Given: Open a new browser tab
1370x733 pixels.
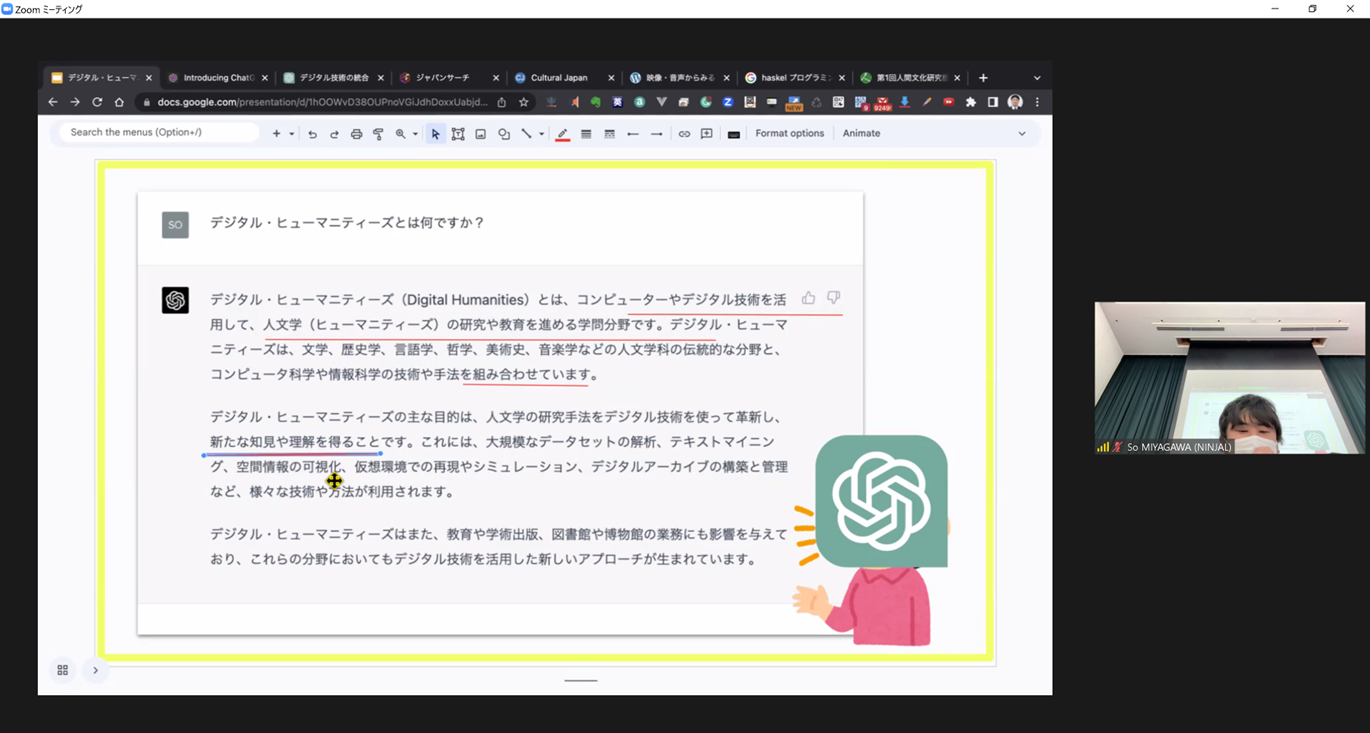Looking at the screenshot, I should coord(983,78).
